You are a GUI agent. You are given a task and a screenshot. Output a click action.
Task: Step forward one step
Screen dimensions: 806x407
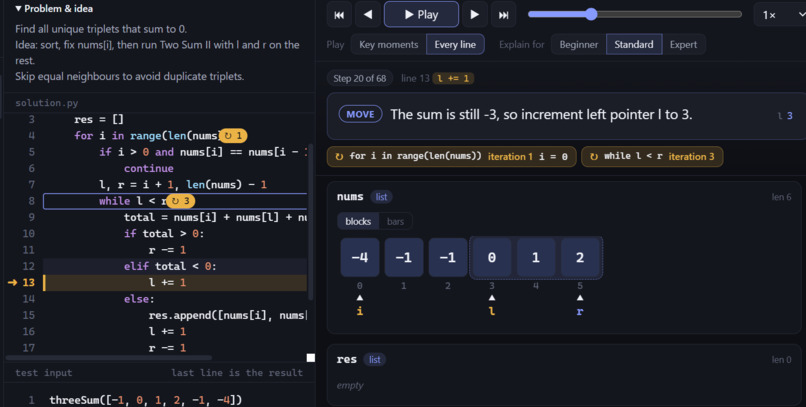point(474,14)
